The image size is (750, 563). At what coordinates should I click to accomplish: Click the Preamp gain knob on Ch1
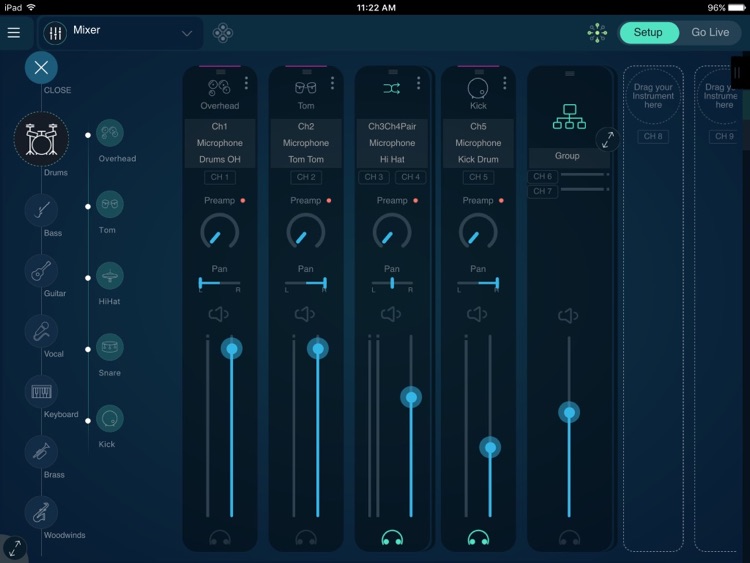220,232
